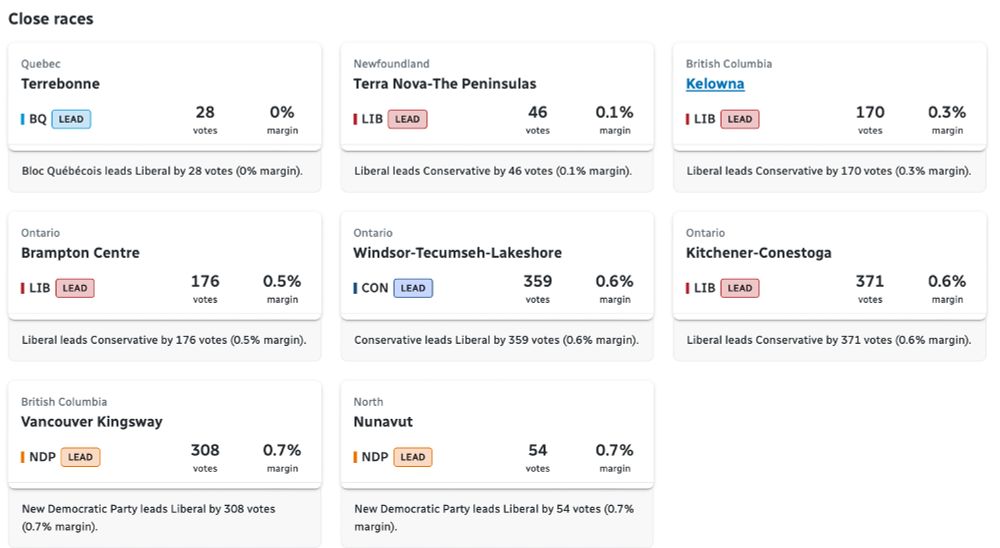Click the Nunavut riding name
Screen dimensions: 1000x548
coord(383,422)
